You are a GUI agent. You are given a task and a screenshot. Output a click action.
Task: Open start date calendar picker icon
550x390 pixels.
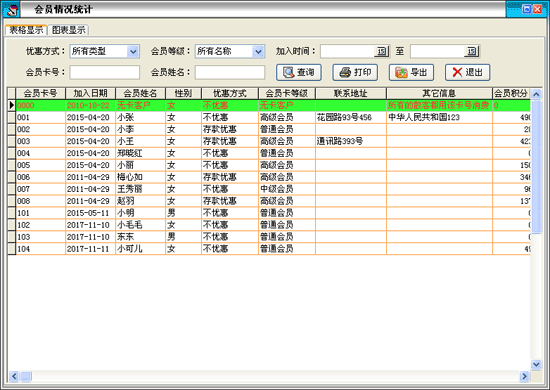(x=382, y=51)
